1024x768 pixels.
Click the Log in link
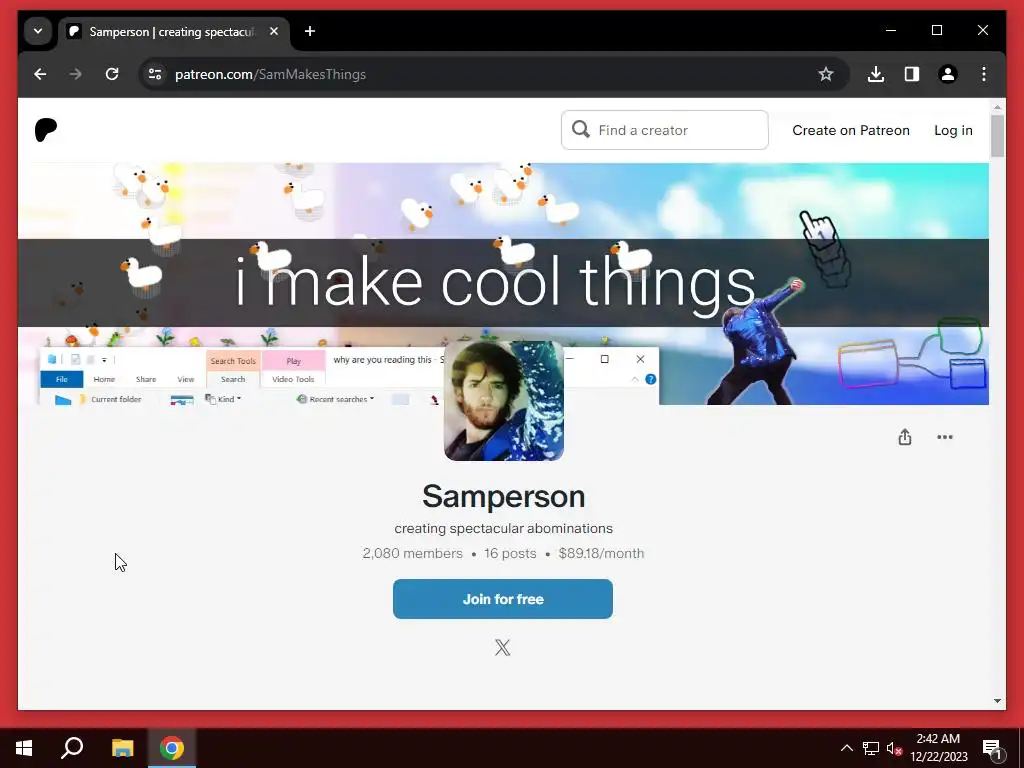click(953, 130)
